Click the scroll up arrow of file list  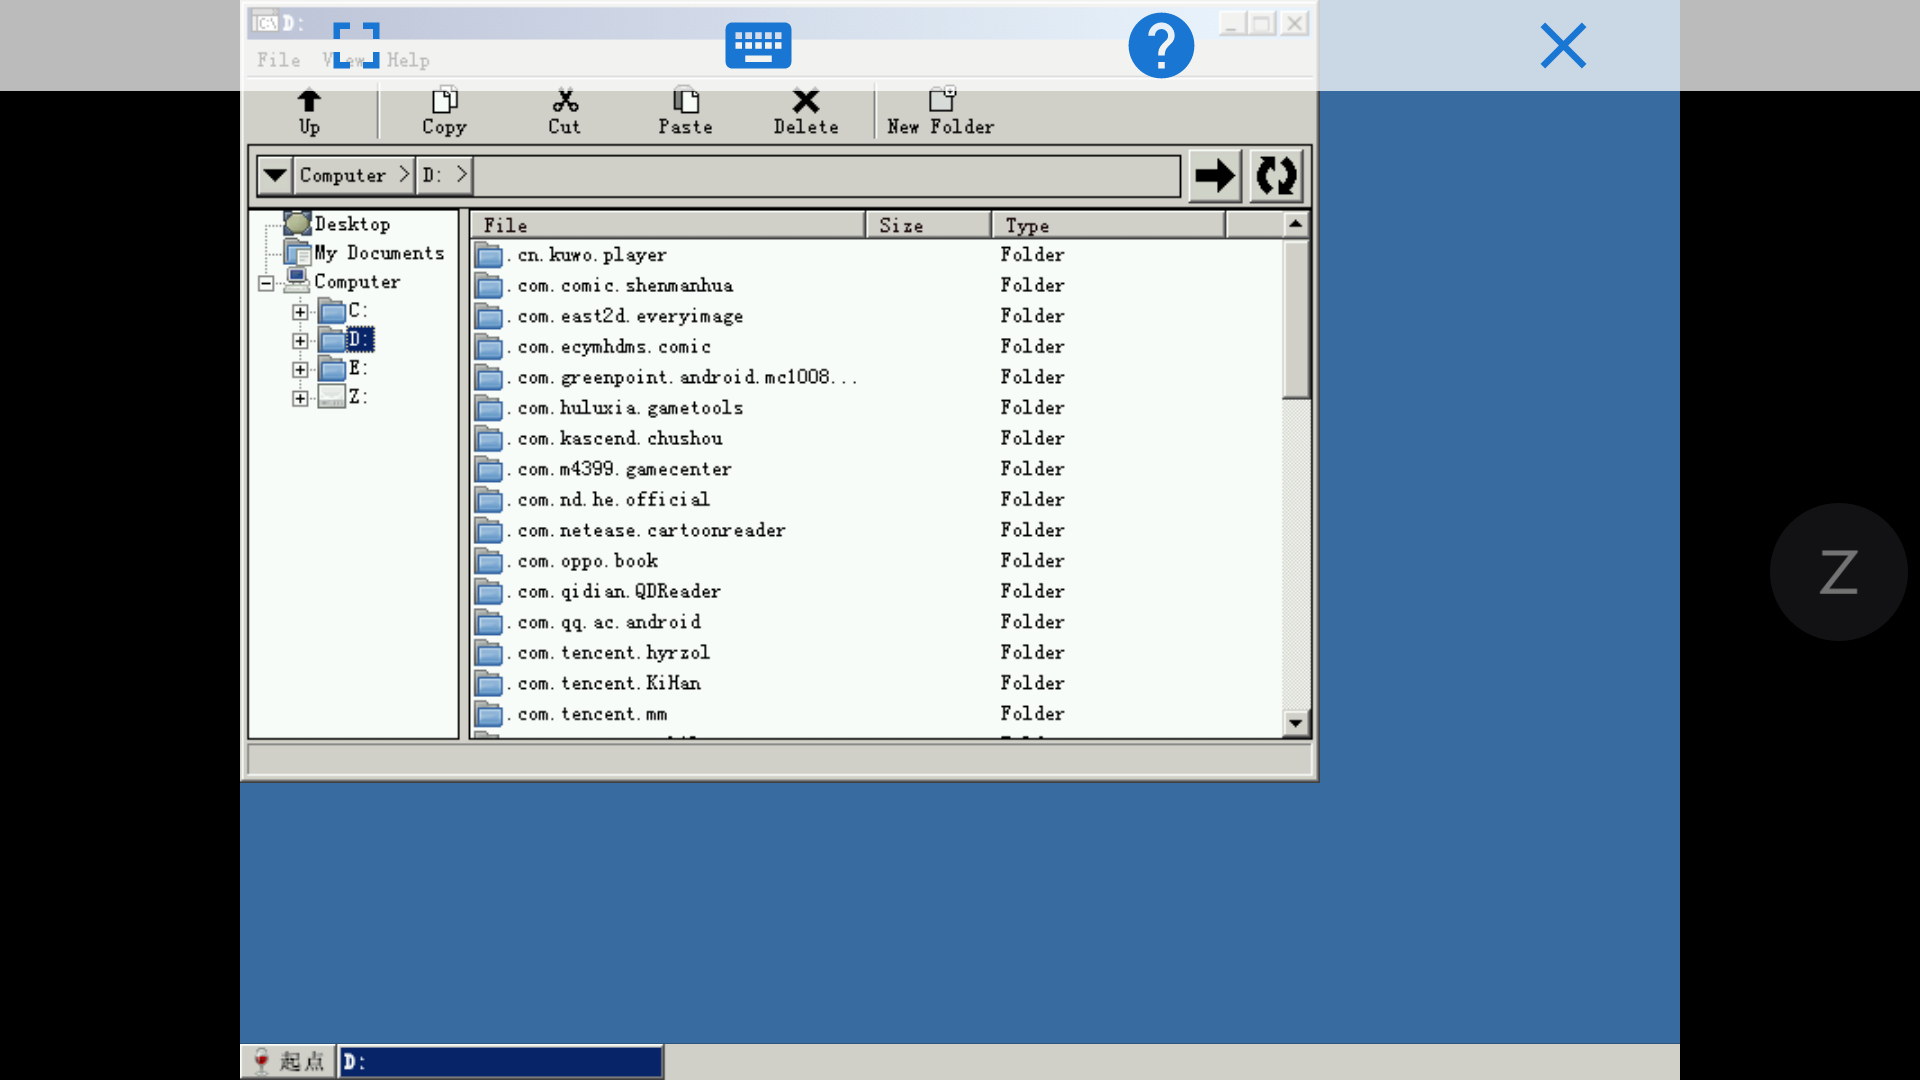coord(1295,224)
